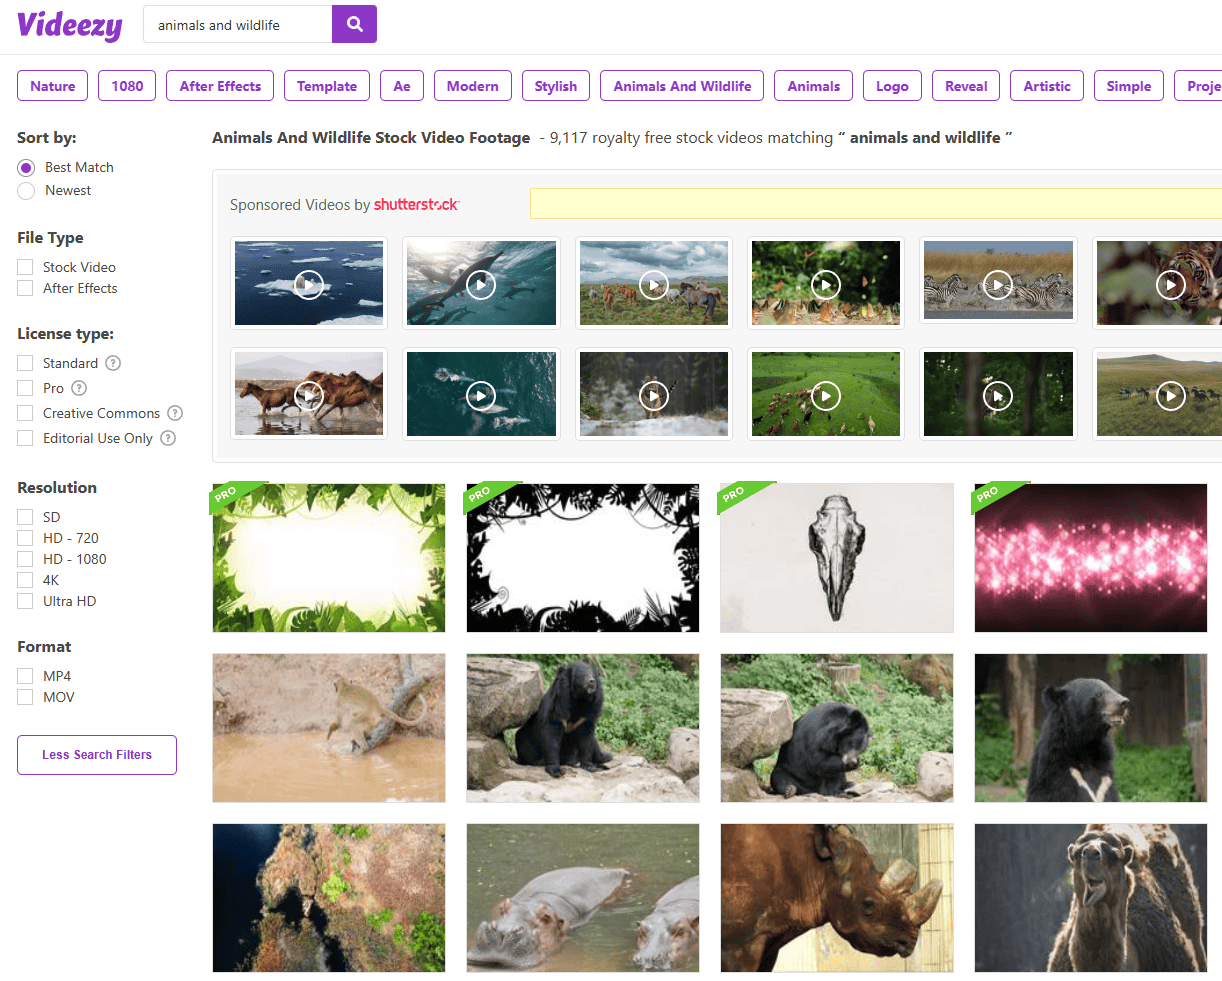Click the Editorial Use Only help icon
The image size is (1222, 981).
point(168,438)
